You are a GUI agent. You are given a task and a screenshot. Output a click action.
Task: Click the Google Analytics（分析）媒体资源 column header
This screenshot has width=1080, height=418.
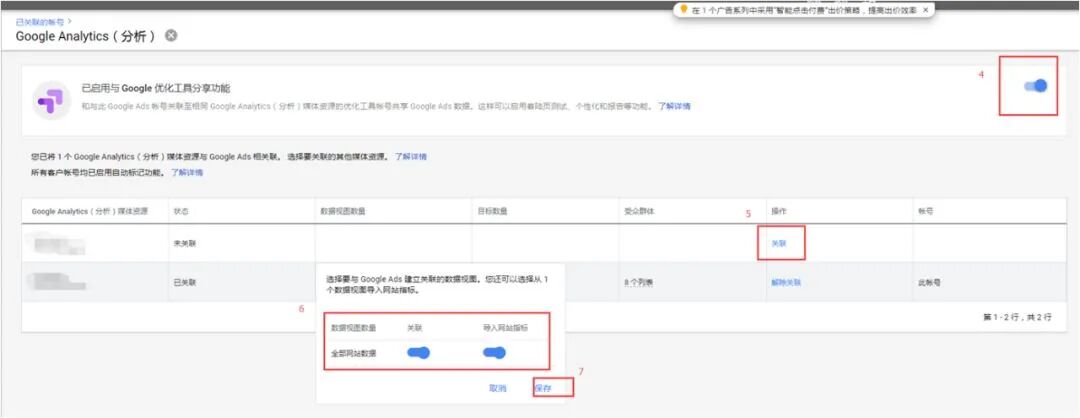(90, 211)
